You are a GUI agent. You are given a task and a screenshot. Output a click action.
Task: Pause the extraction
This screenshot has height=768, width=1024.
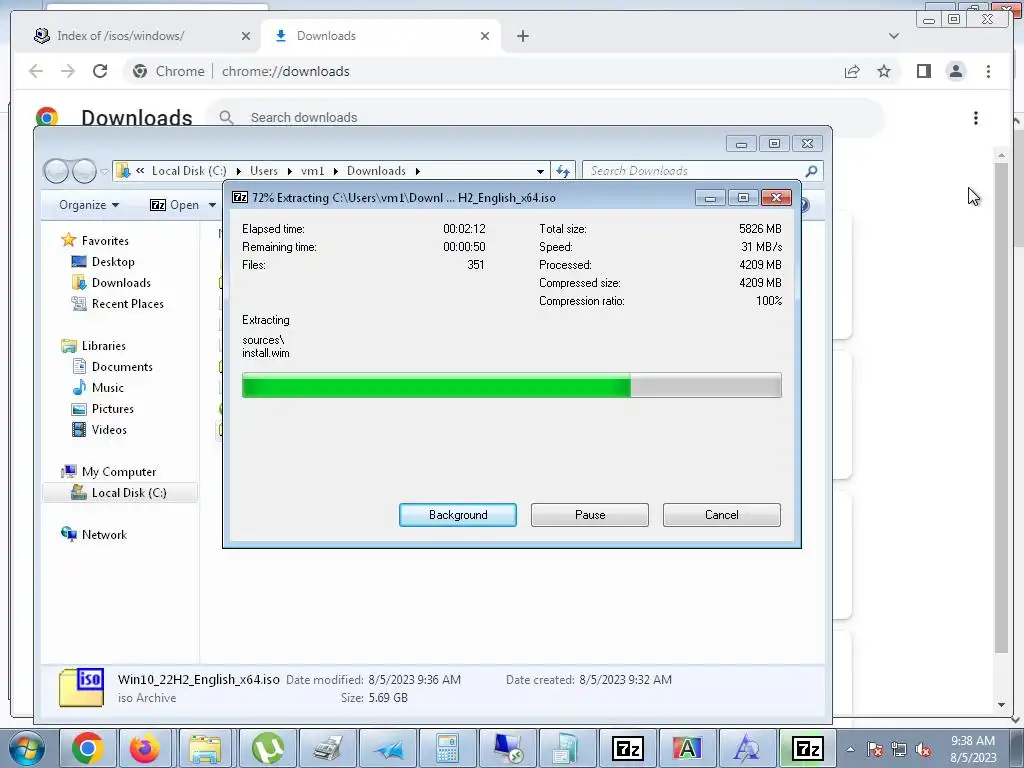[590, 515]
